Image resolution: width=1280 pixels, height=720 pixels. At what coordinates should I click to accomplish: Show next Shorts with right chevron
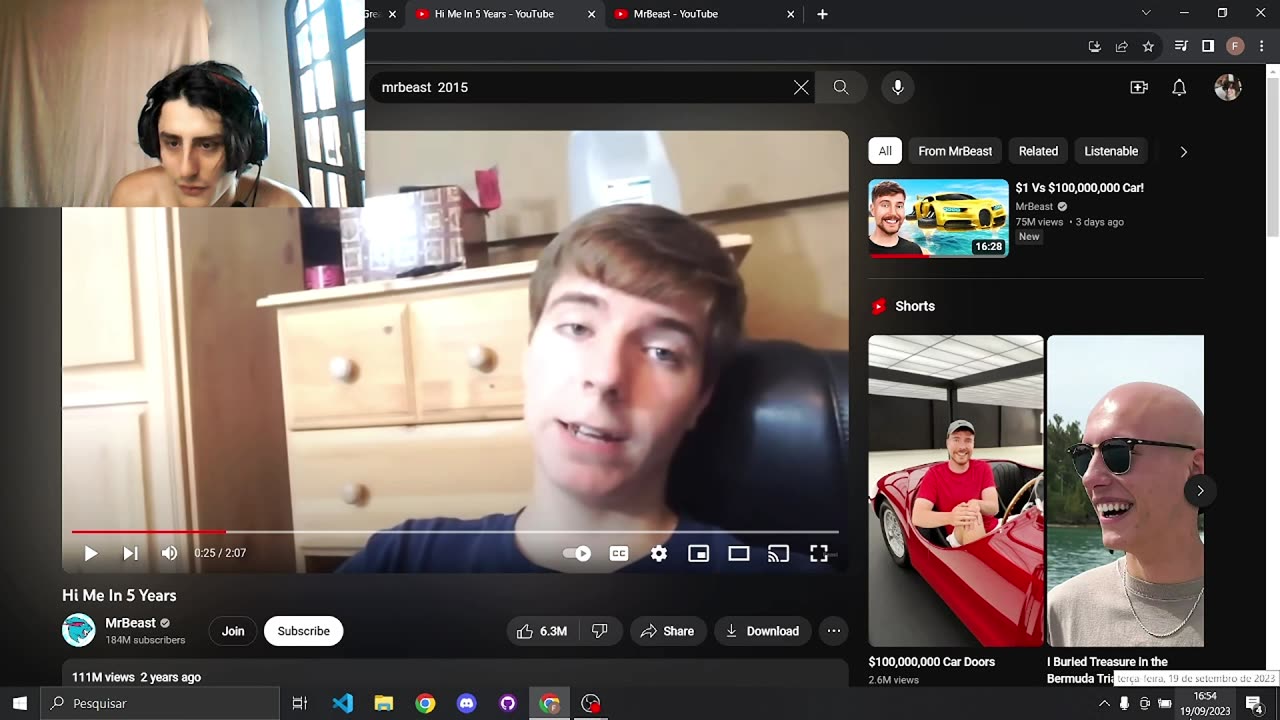coord(1200,490)
